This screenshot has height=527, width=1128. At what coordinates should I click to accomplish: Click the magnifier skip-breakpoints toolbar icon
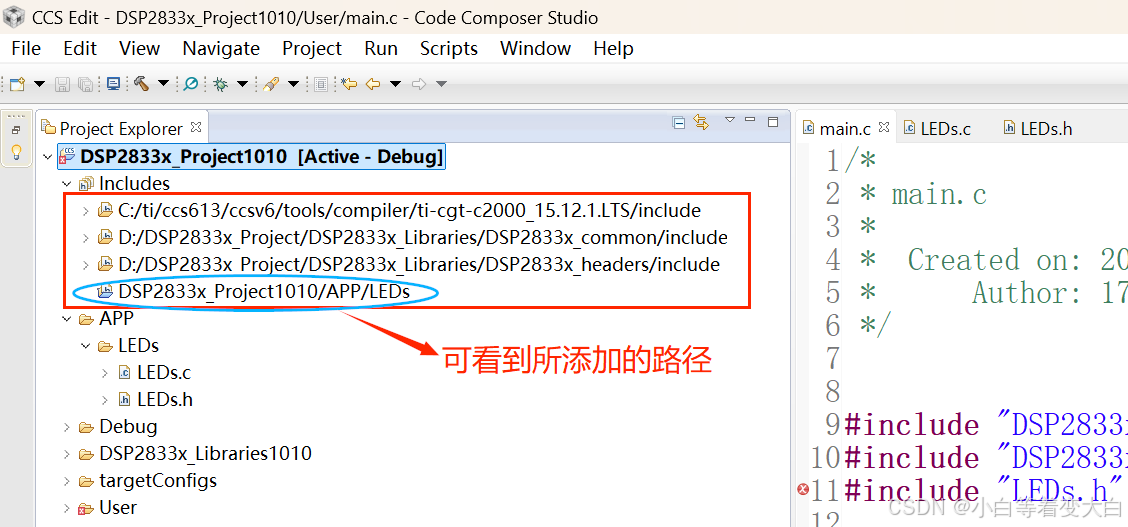(x=191, y=84)
